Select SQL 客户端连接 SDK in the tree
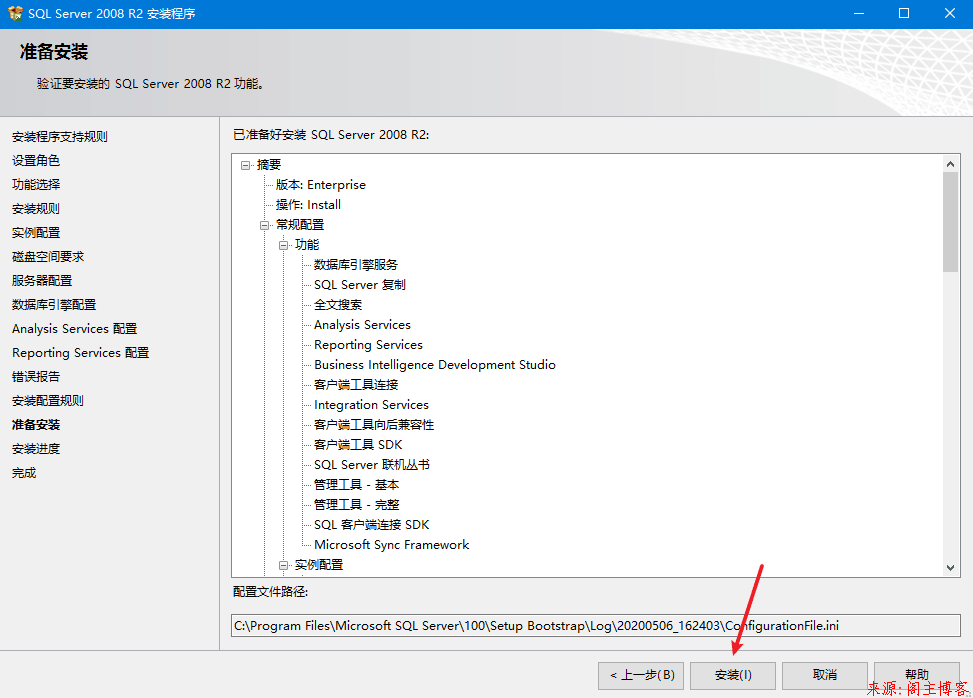973x698 pixels. click(372, 525)
